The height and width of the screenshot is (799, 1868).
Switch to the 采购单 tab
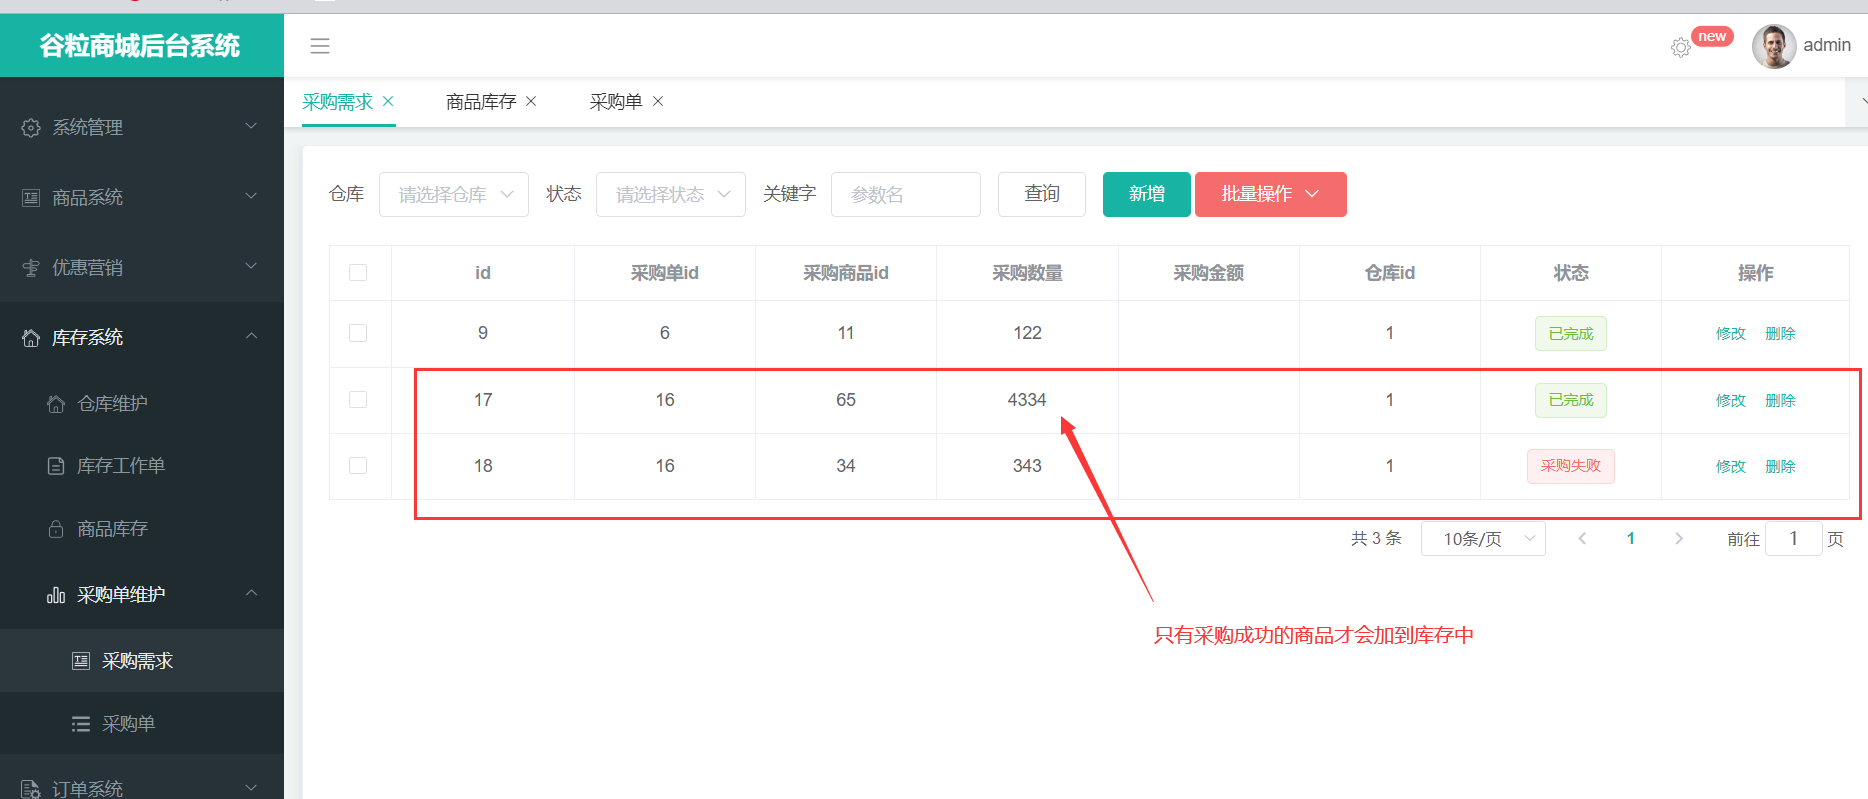click(x=616, y=101)
